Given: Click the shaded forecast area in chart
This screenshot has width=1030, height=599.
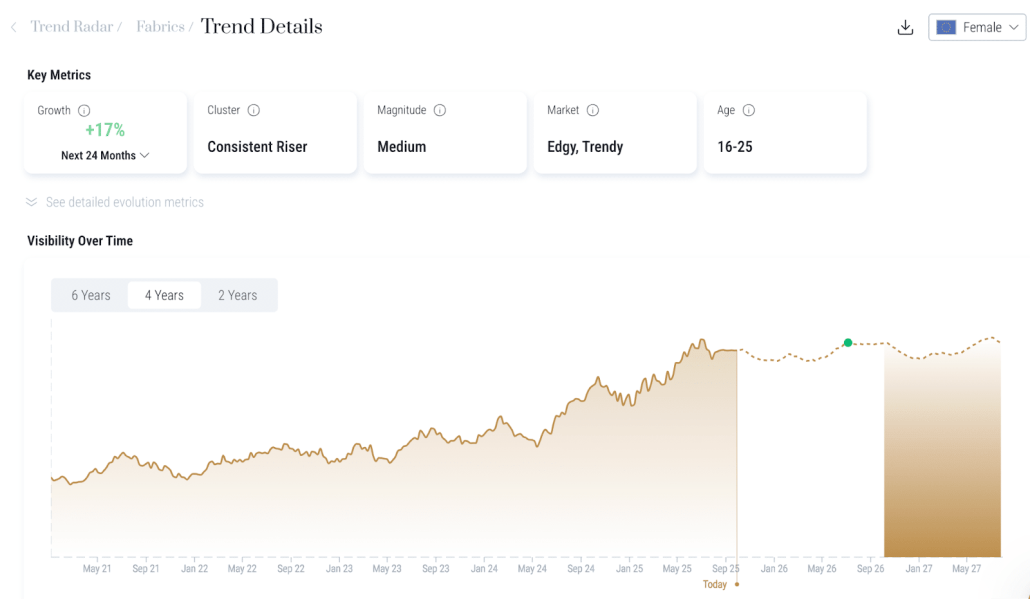Looking at the screenshot, I should [x=942, y=470].
